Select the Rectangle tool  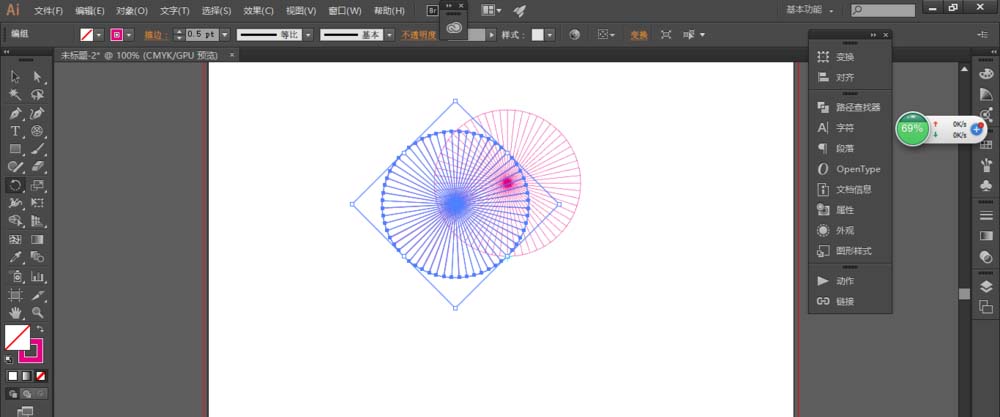pyautogui.click(x=15, y=149)
